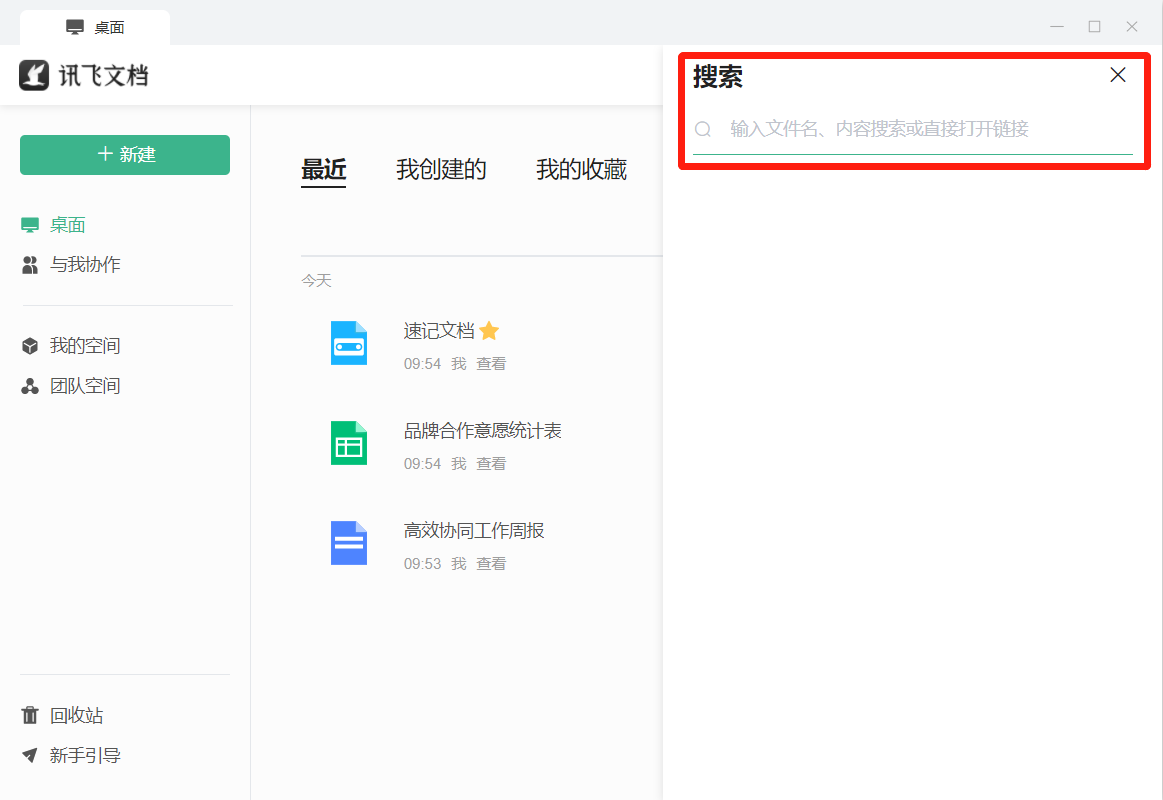Click the 桌面 monitor icon in sidebar
The image size is (1163, 800).
coord(30,225)
